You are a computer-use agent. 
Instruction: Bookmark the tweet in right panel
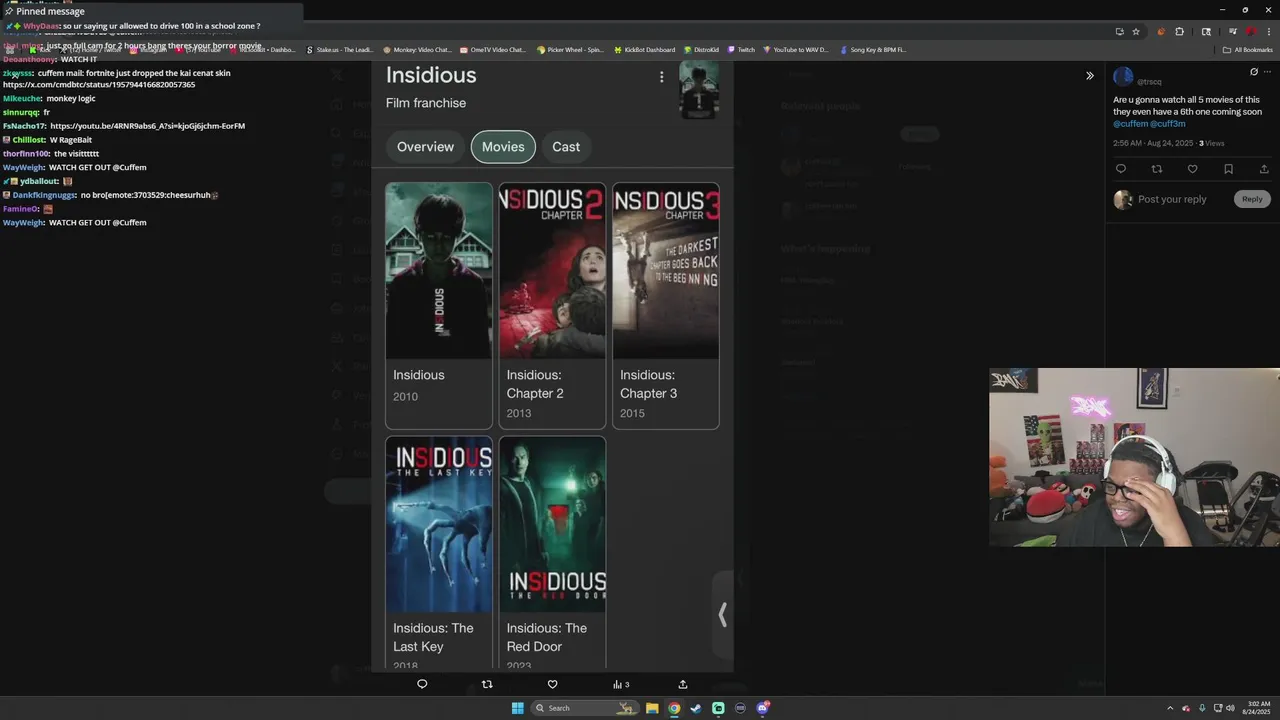(x=1228, y=169)
